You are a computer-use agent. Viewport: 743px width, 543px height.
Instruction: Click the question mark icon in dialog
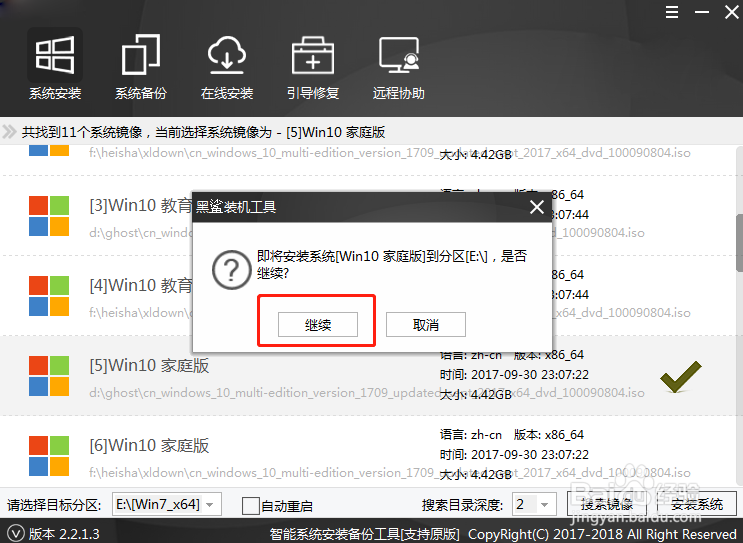pos(231,270)
